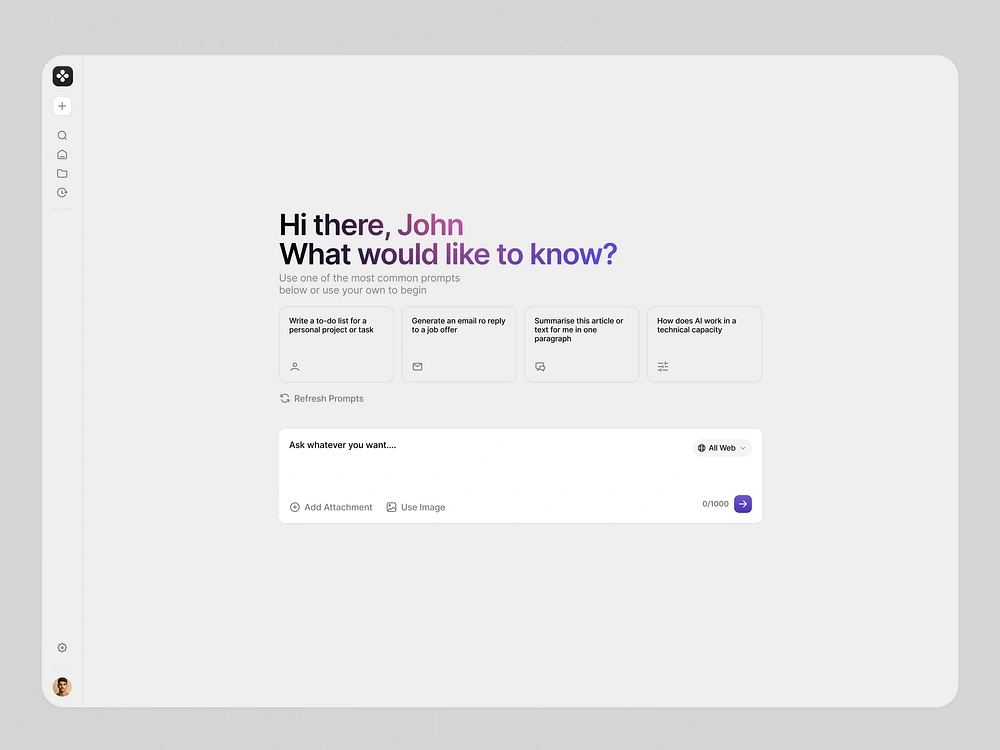Screen dimensions: 1000x750
Task: Select the How does AI work card
Action: (704, 344)
